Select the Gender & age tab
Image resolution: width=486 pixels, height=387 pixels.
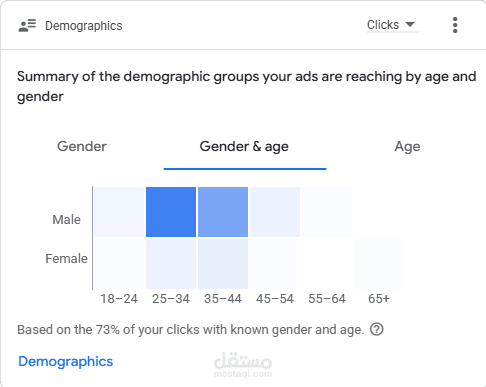(244, 147)
